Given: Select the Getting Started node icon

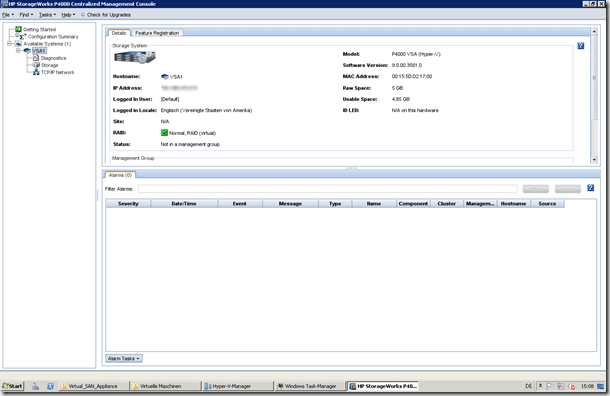Looking at the screenshot, I should pos(18,29).
